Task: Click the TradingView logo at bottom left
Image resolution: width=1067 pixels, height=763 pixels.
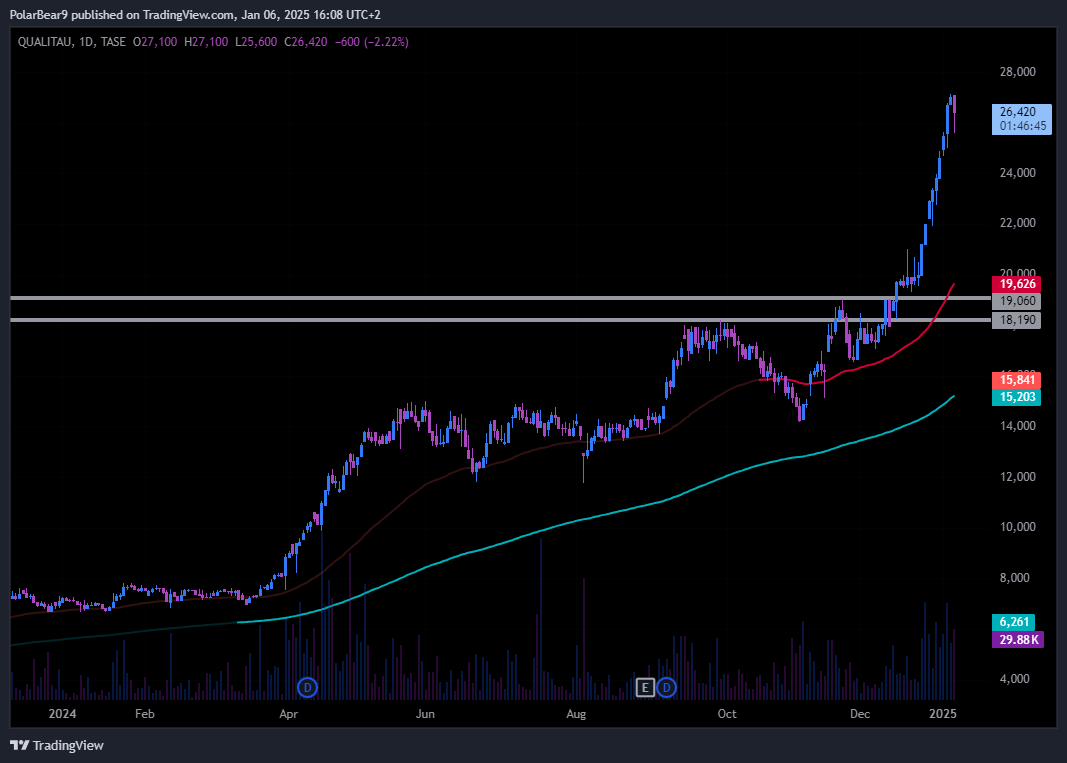Action: [x=57, y=745]
